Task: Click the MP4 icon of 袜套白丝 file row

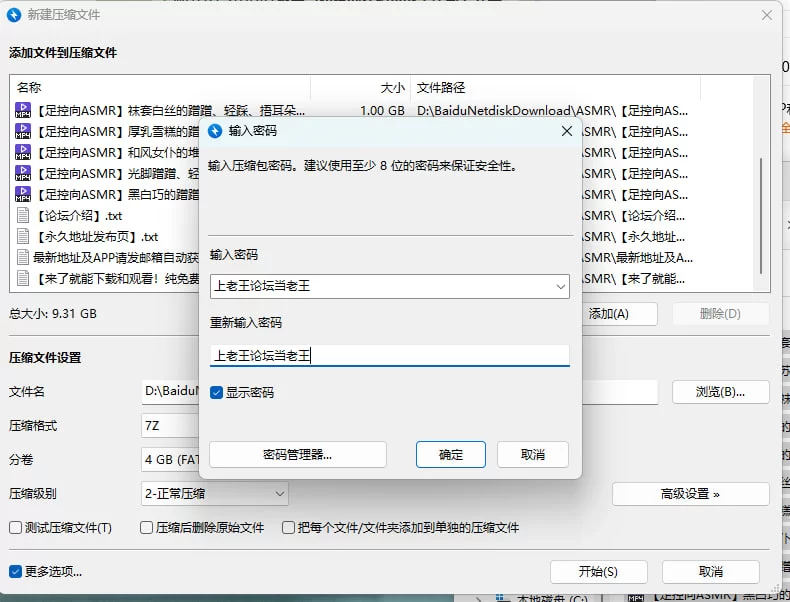Action: 23,110
